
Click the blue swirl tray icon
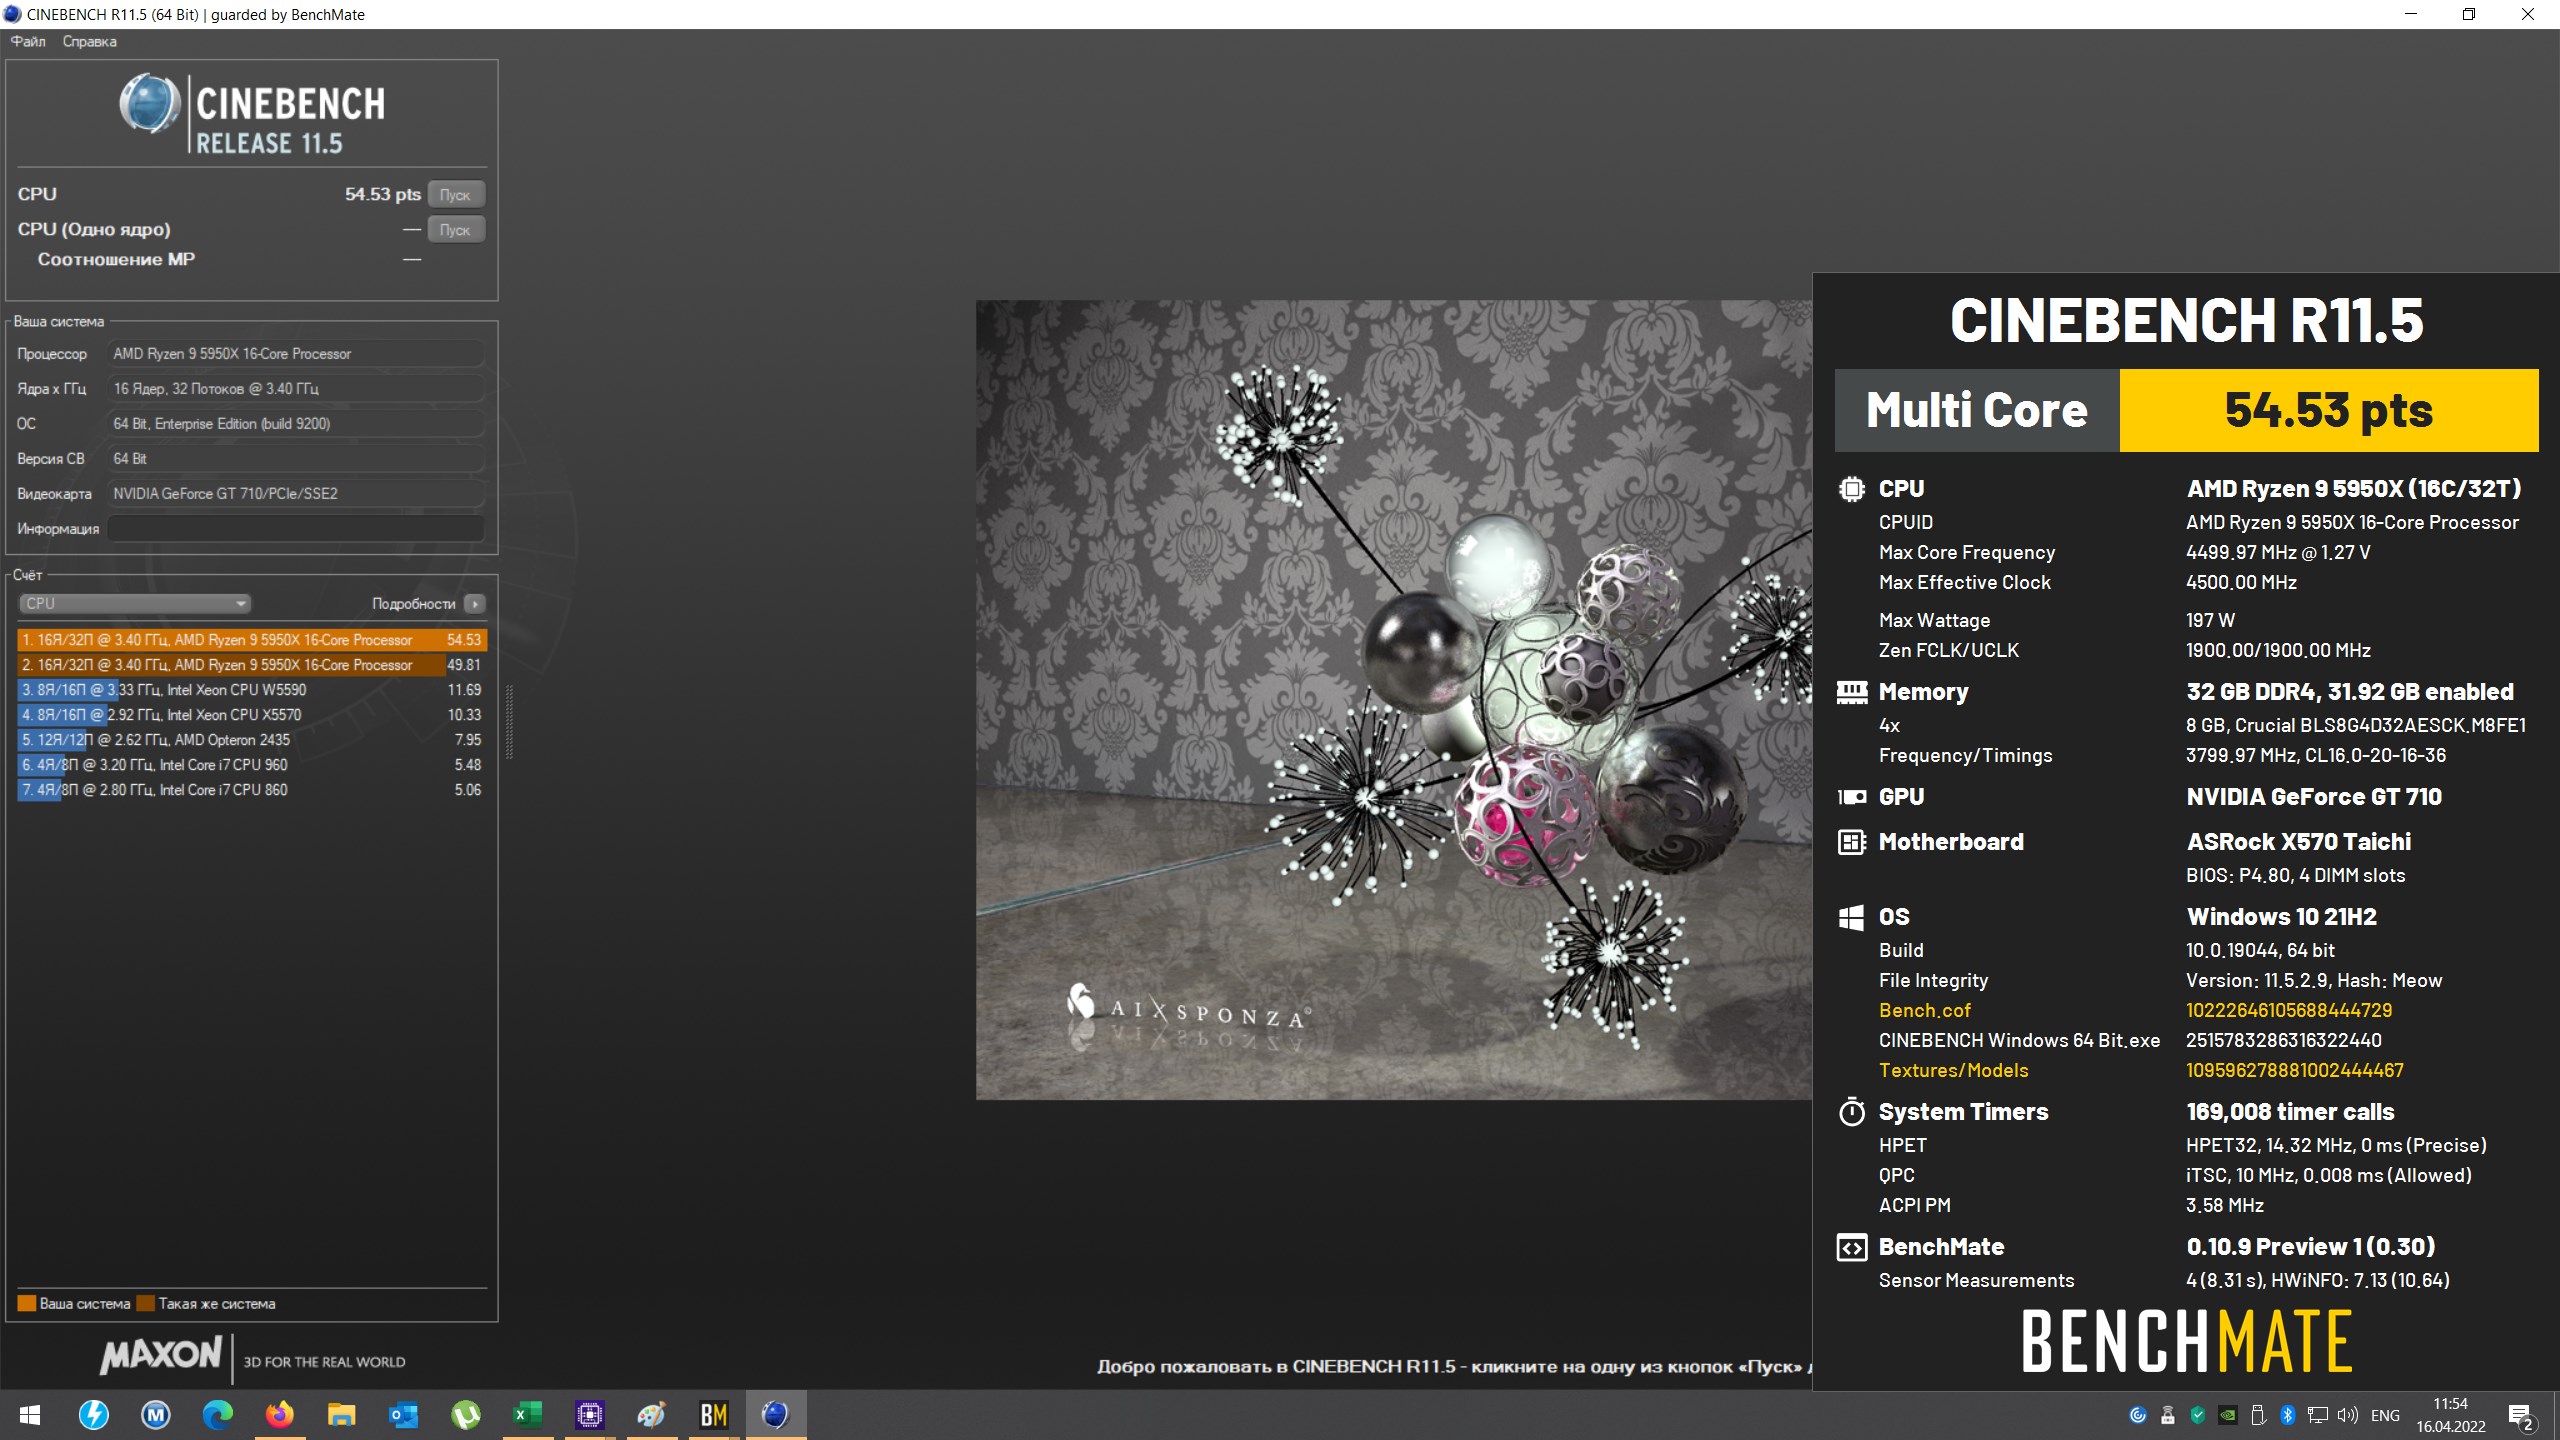[2138, 1415]
